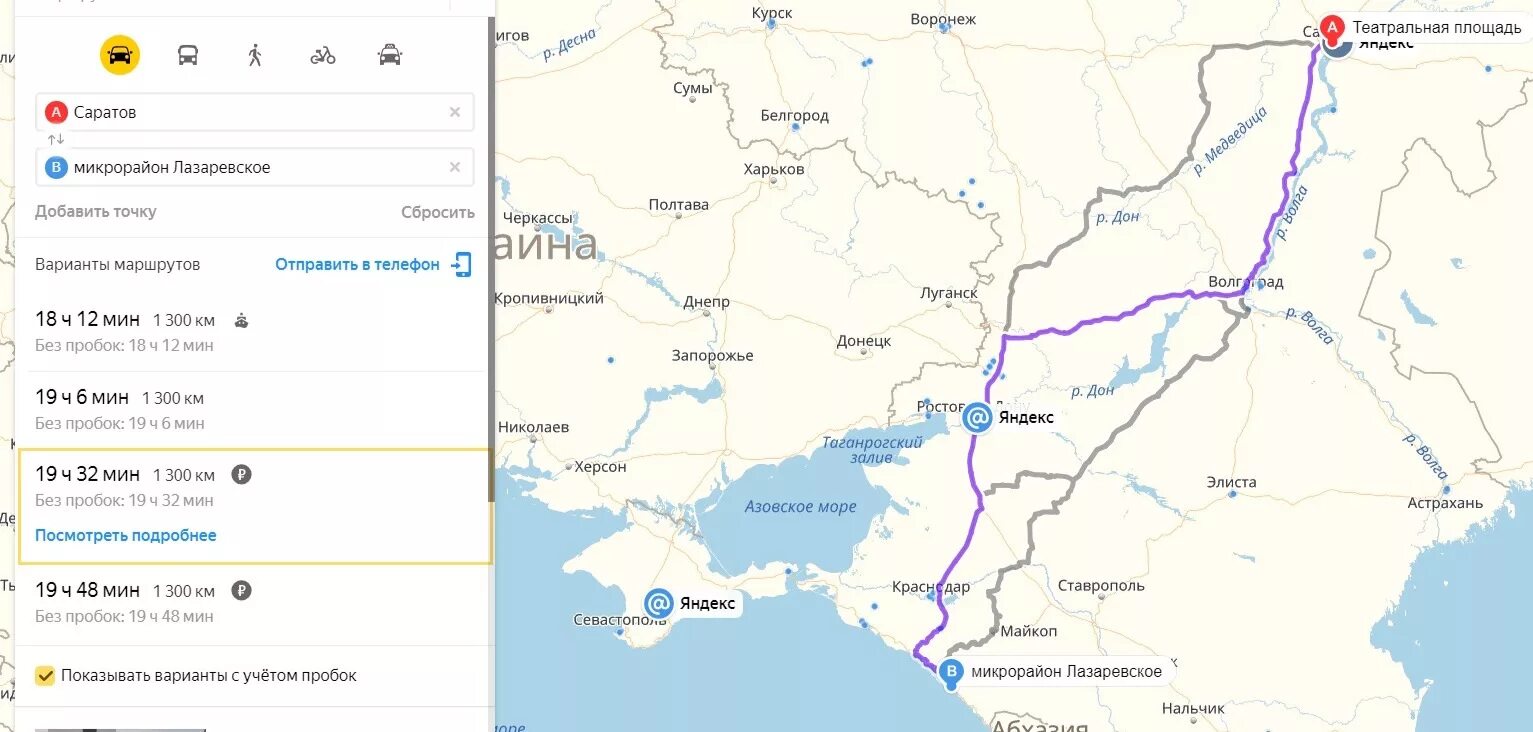Click the Донецк city label on map
The image size is (1533, 732).
(x=864, y=341)
